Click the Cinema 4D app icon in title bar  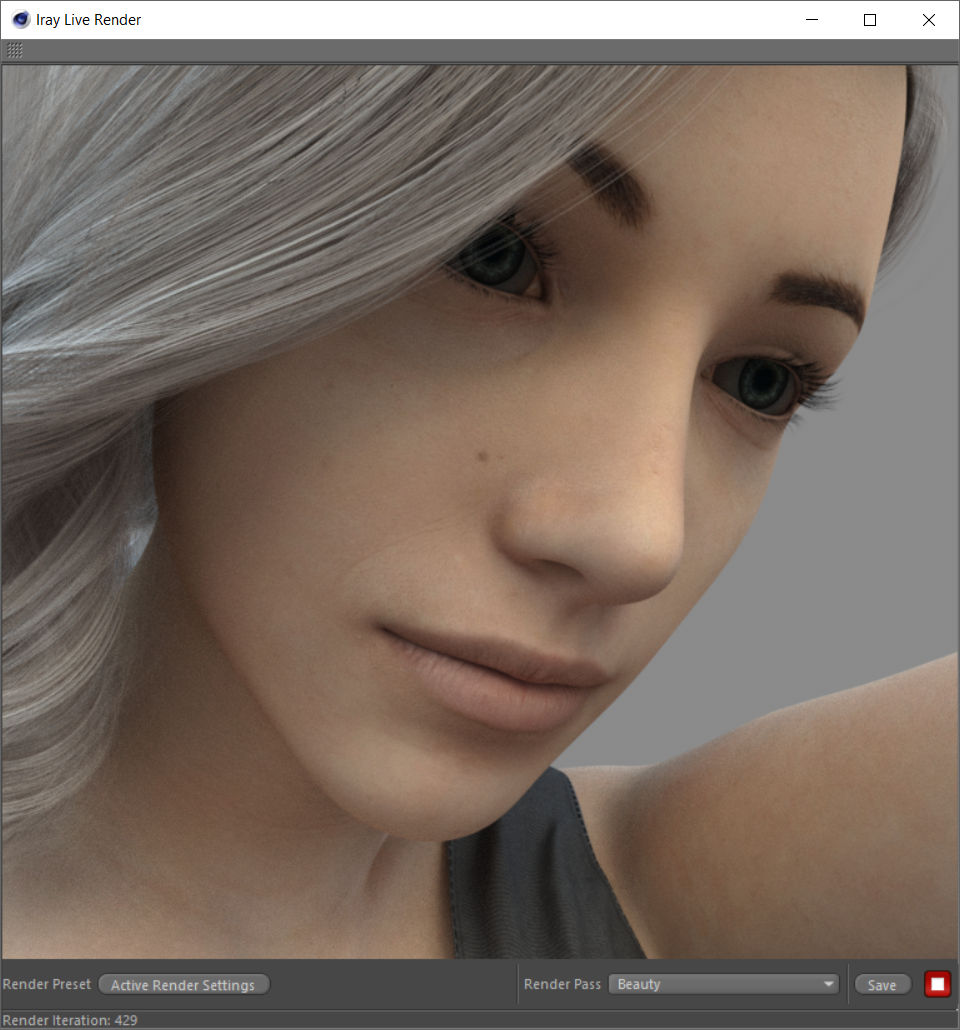coord(20,20)
